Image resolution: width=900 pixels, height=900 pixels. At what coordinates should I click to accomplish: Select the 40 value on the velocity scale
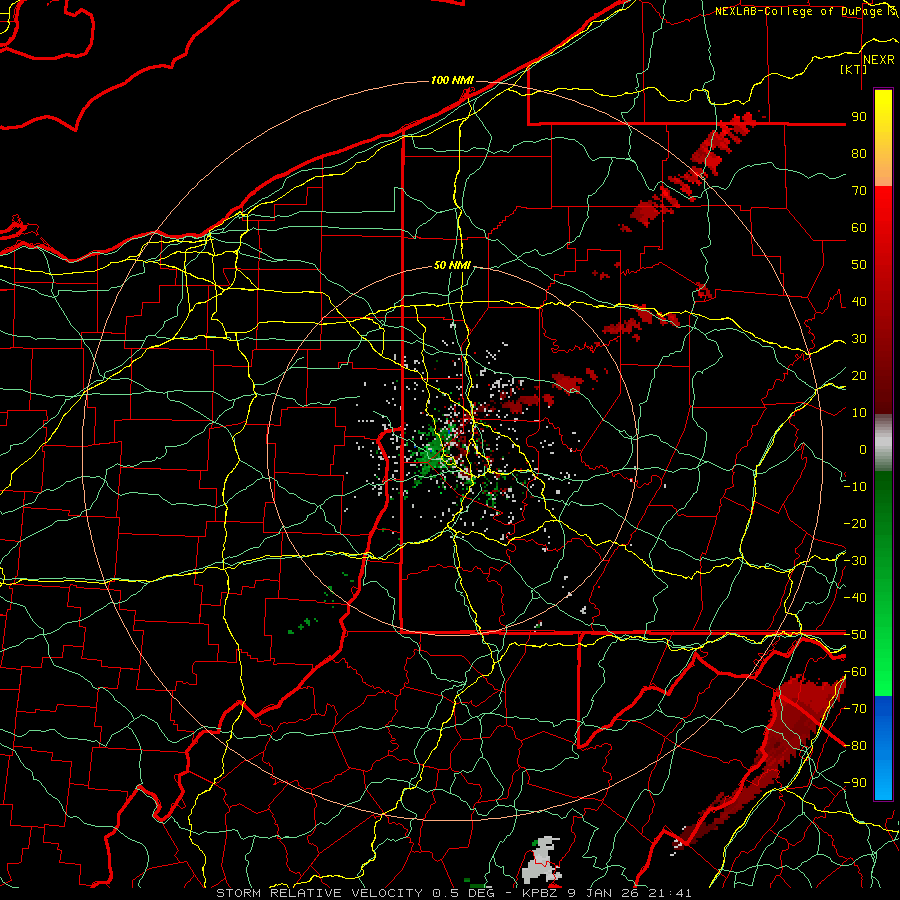click(859, 302)
